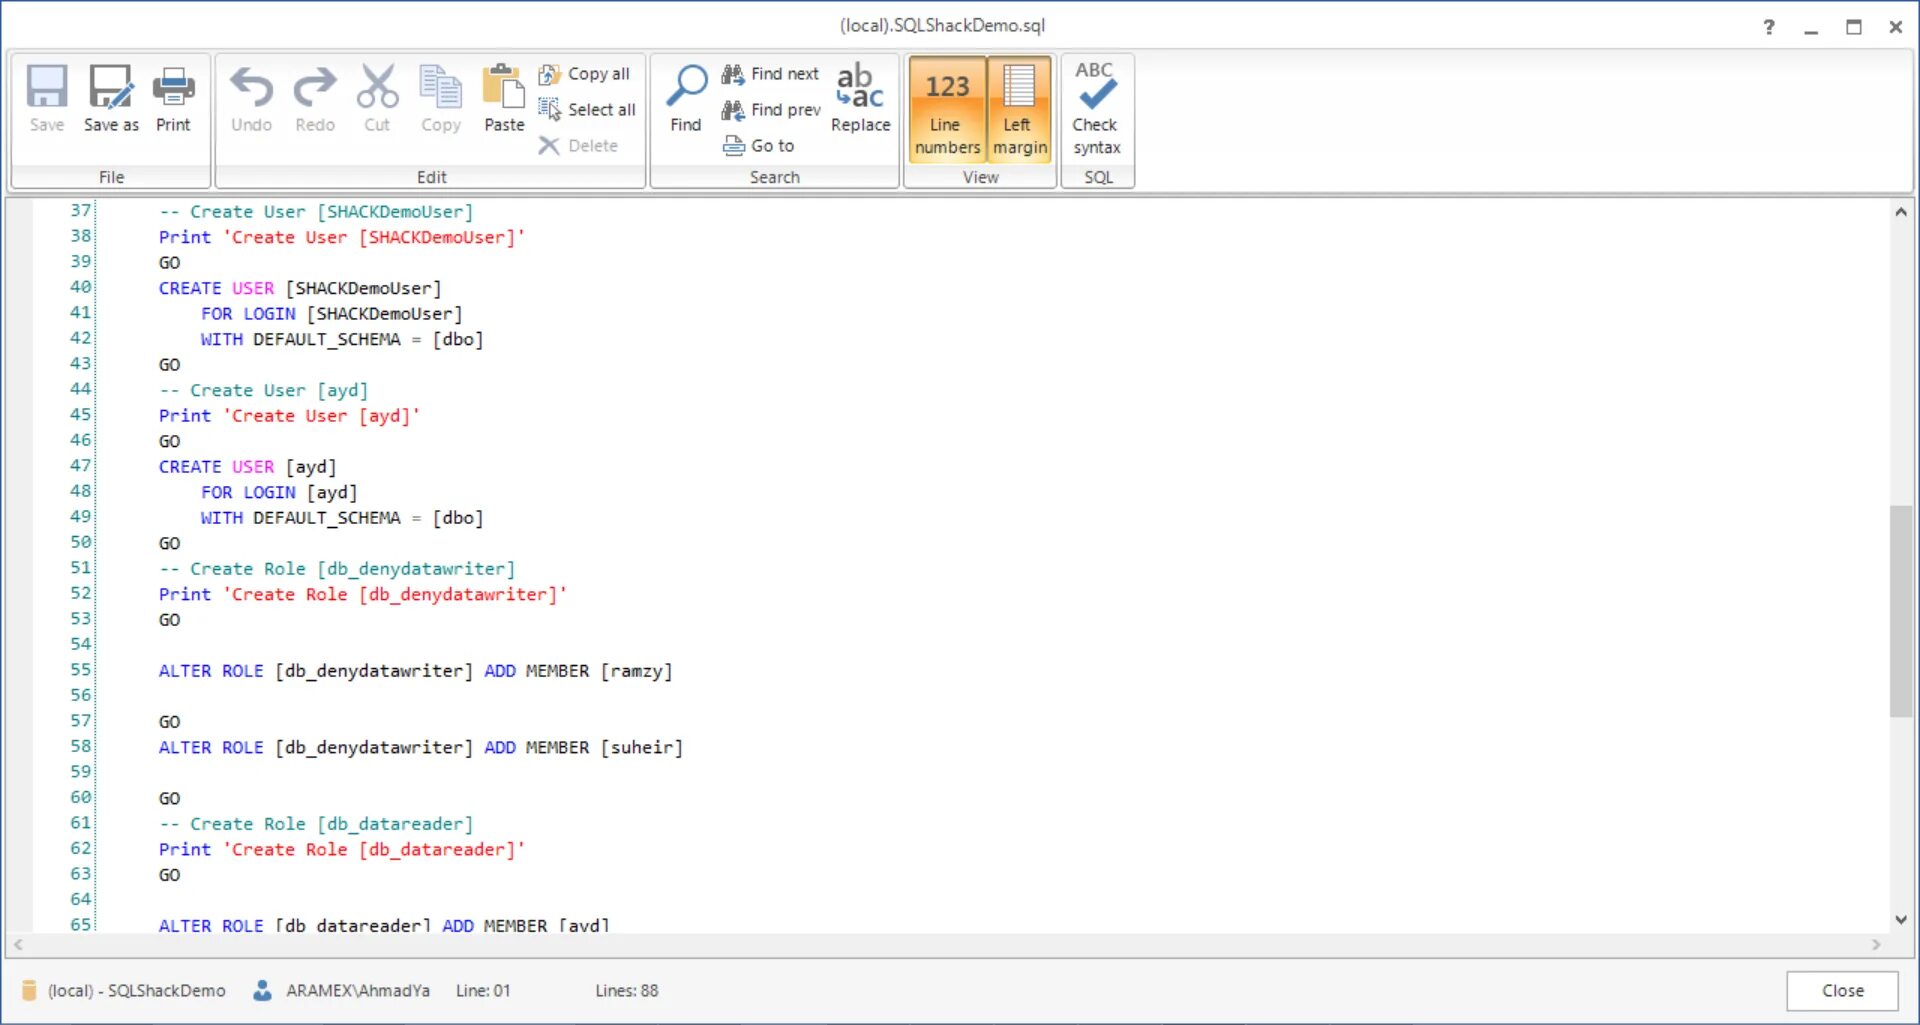Viewport: 1920px width, 1025px height.
Task: Select all script text
Action: pyautogui.click(x=587, y=110)
